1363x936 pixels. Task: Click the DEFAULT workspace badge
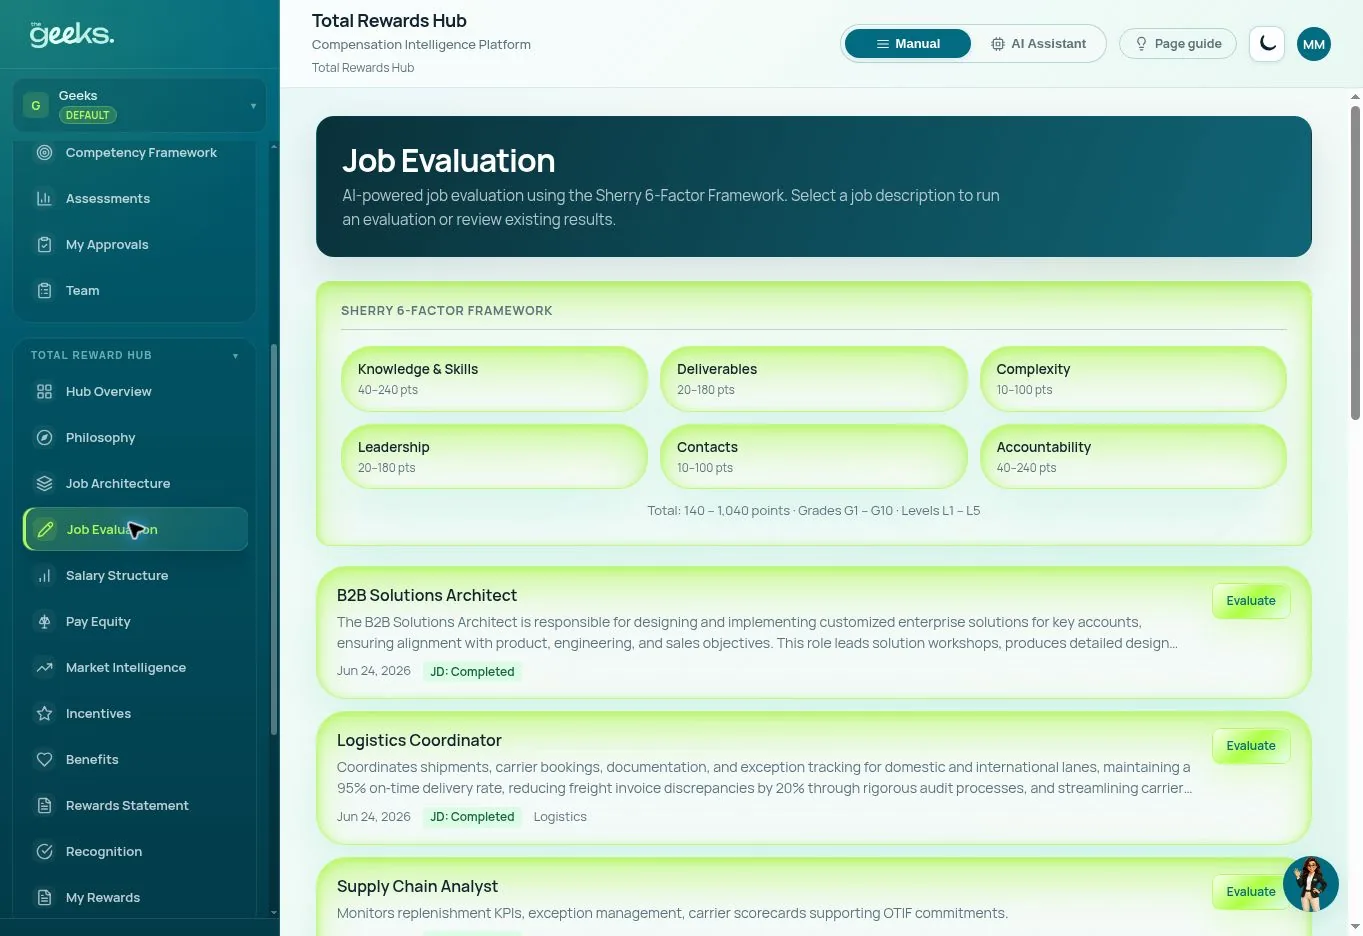(87, 115)
